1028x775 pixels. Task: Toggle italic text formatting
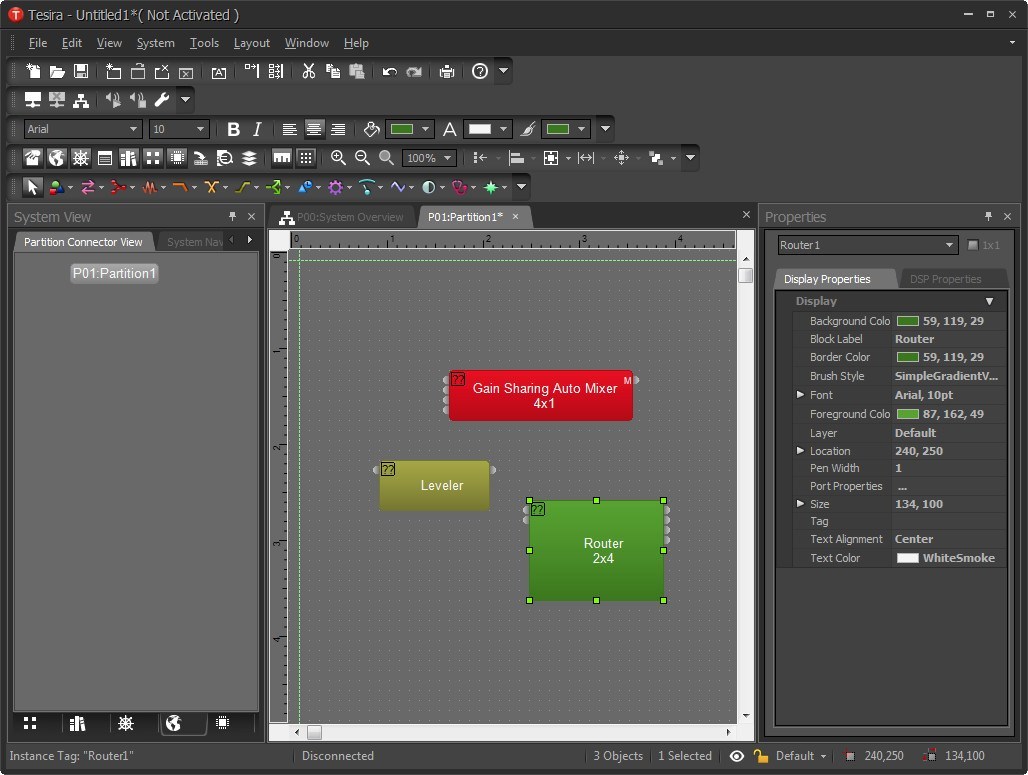click(257, 129)
